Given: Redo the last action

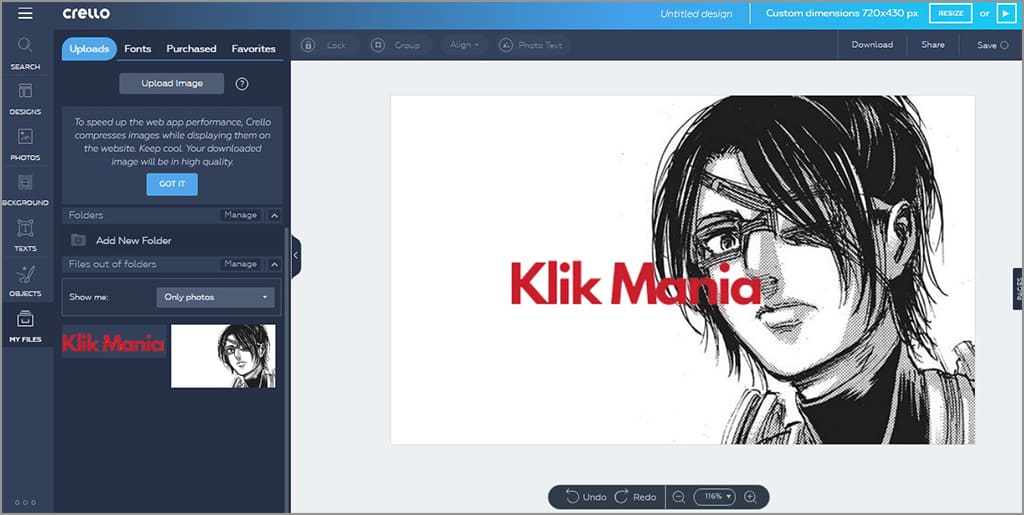Looking at the screenshot, I should (635, 497).
